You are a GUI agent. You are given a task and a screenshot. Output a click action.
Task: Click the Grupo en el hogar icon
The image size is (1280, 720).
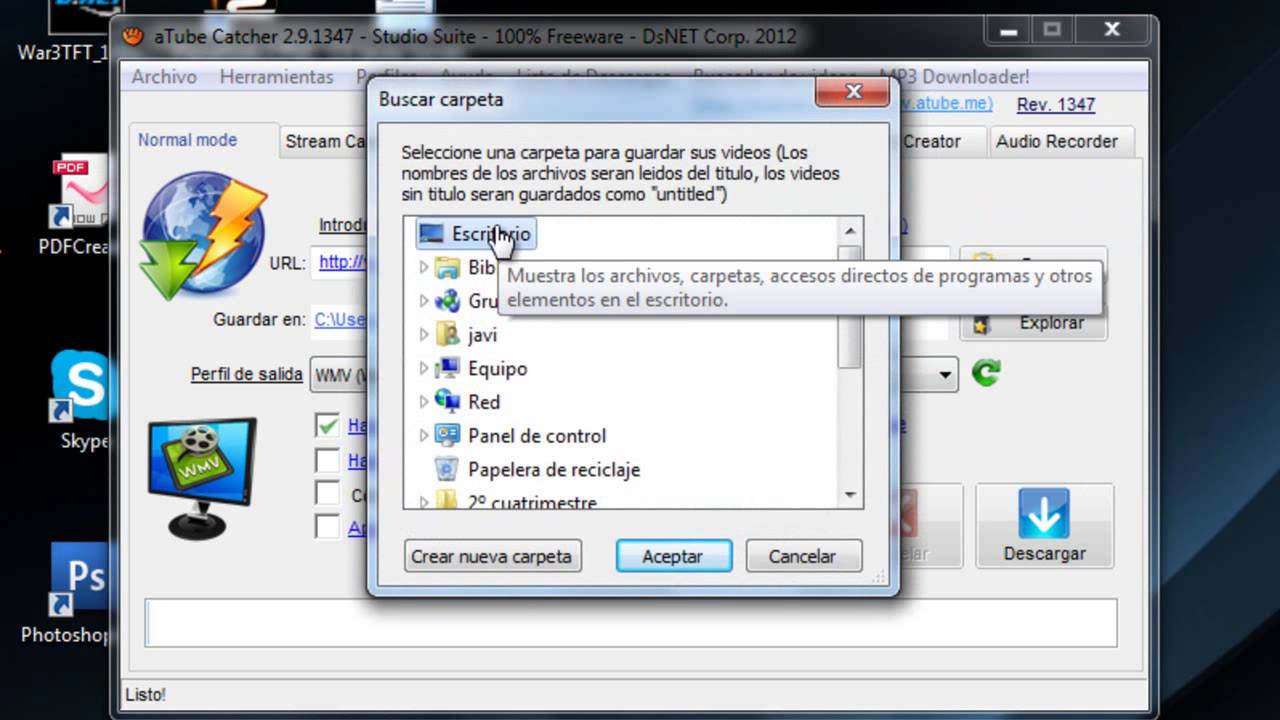coord(448,301)
